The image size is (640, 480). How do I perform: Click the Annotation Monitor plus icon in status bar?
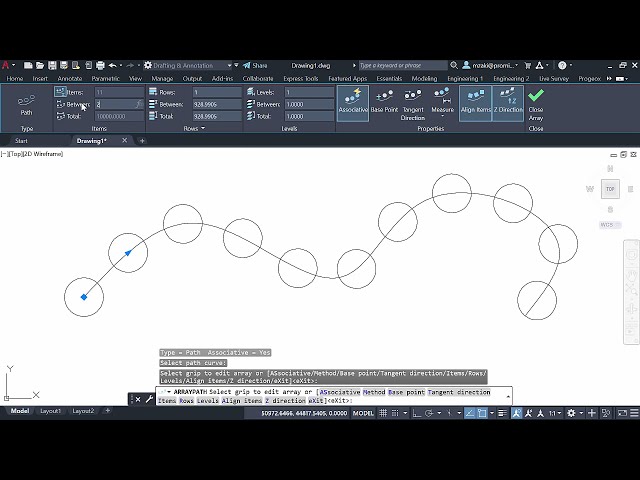point(591,413)
